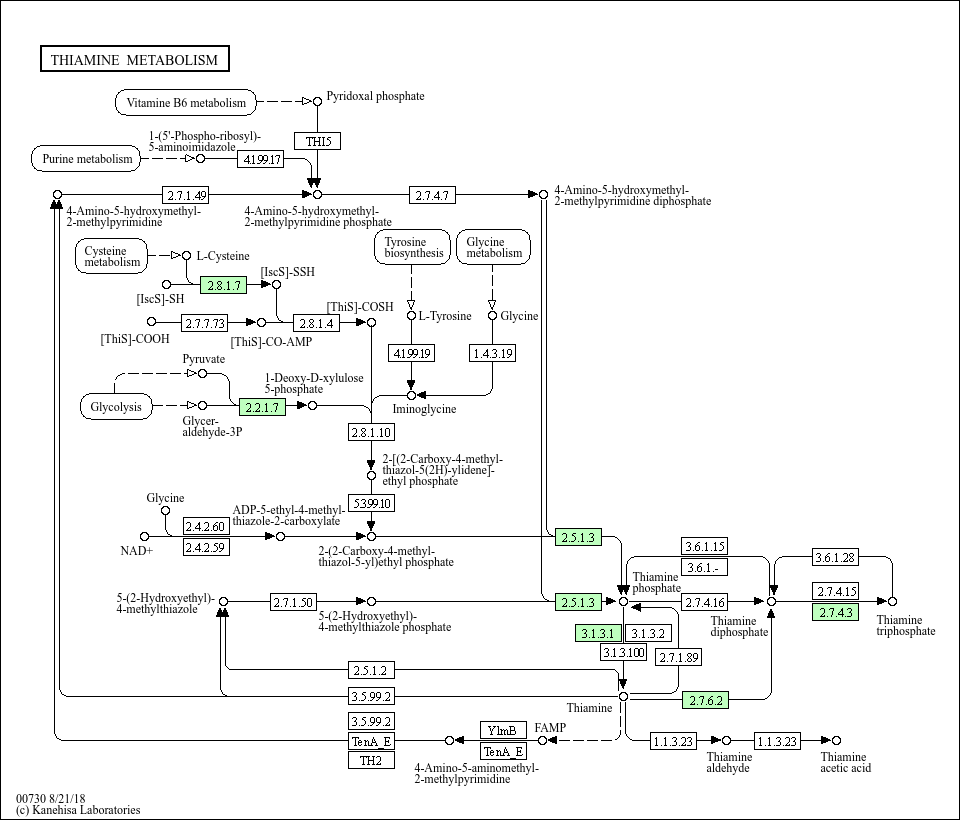Click the green 2.2.1.7 enzyme box
This screenshot has height=820, width=960.
tap(262, 407)
